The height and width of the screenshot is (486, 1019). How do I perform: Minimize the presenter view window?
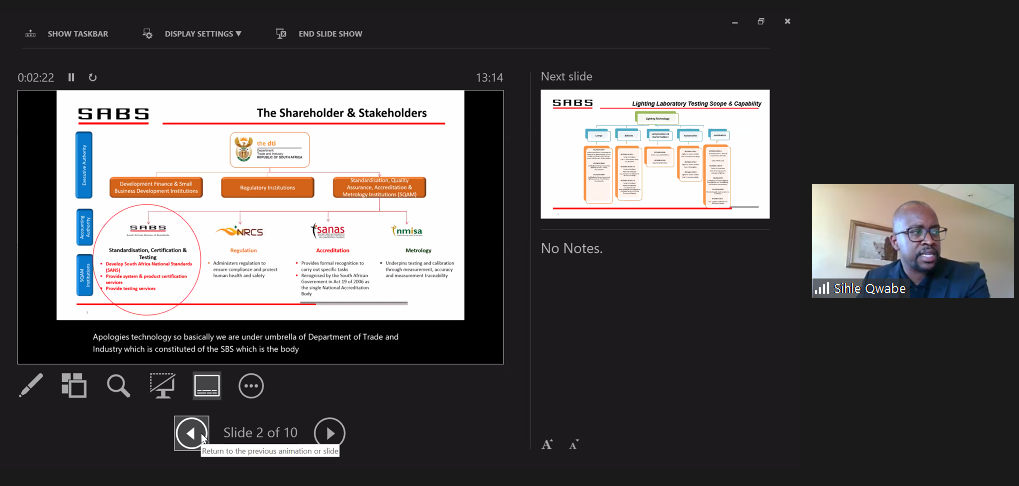(x=735, y=21)
